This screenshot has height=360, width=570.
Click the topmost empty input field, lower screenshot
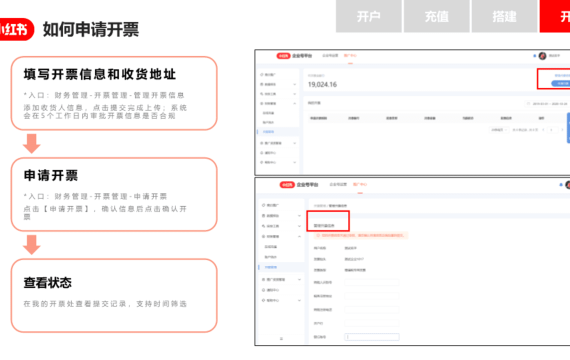tap(372, 282)
